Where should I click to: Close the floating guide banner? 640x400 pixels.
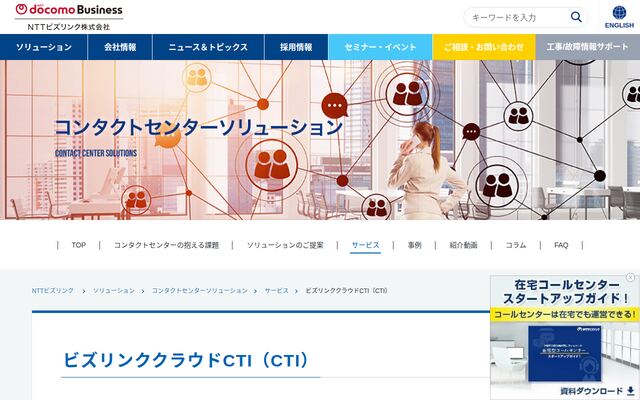(630, 278)
